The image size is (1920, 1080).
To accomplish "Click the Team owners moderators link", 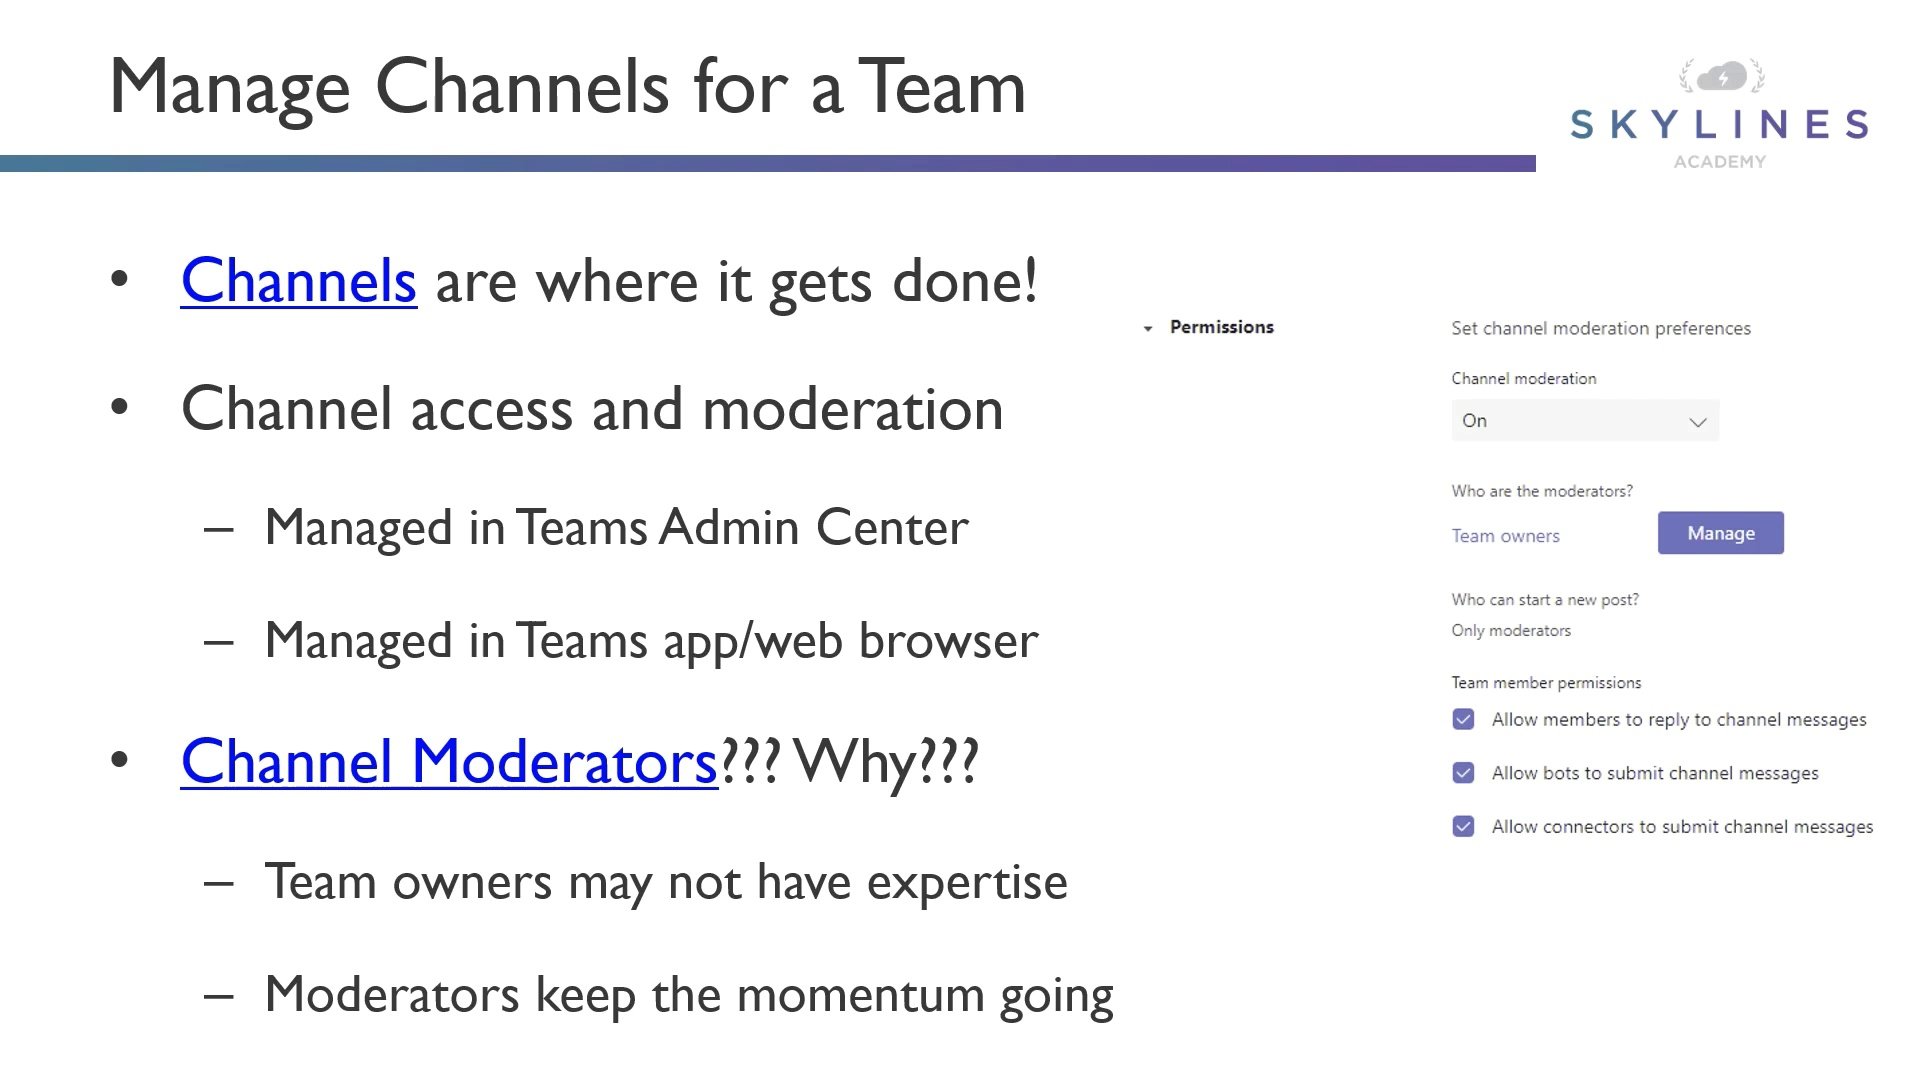I will 1505,536.
